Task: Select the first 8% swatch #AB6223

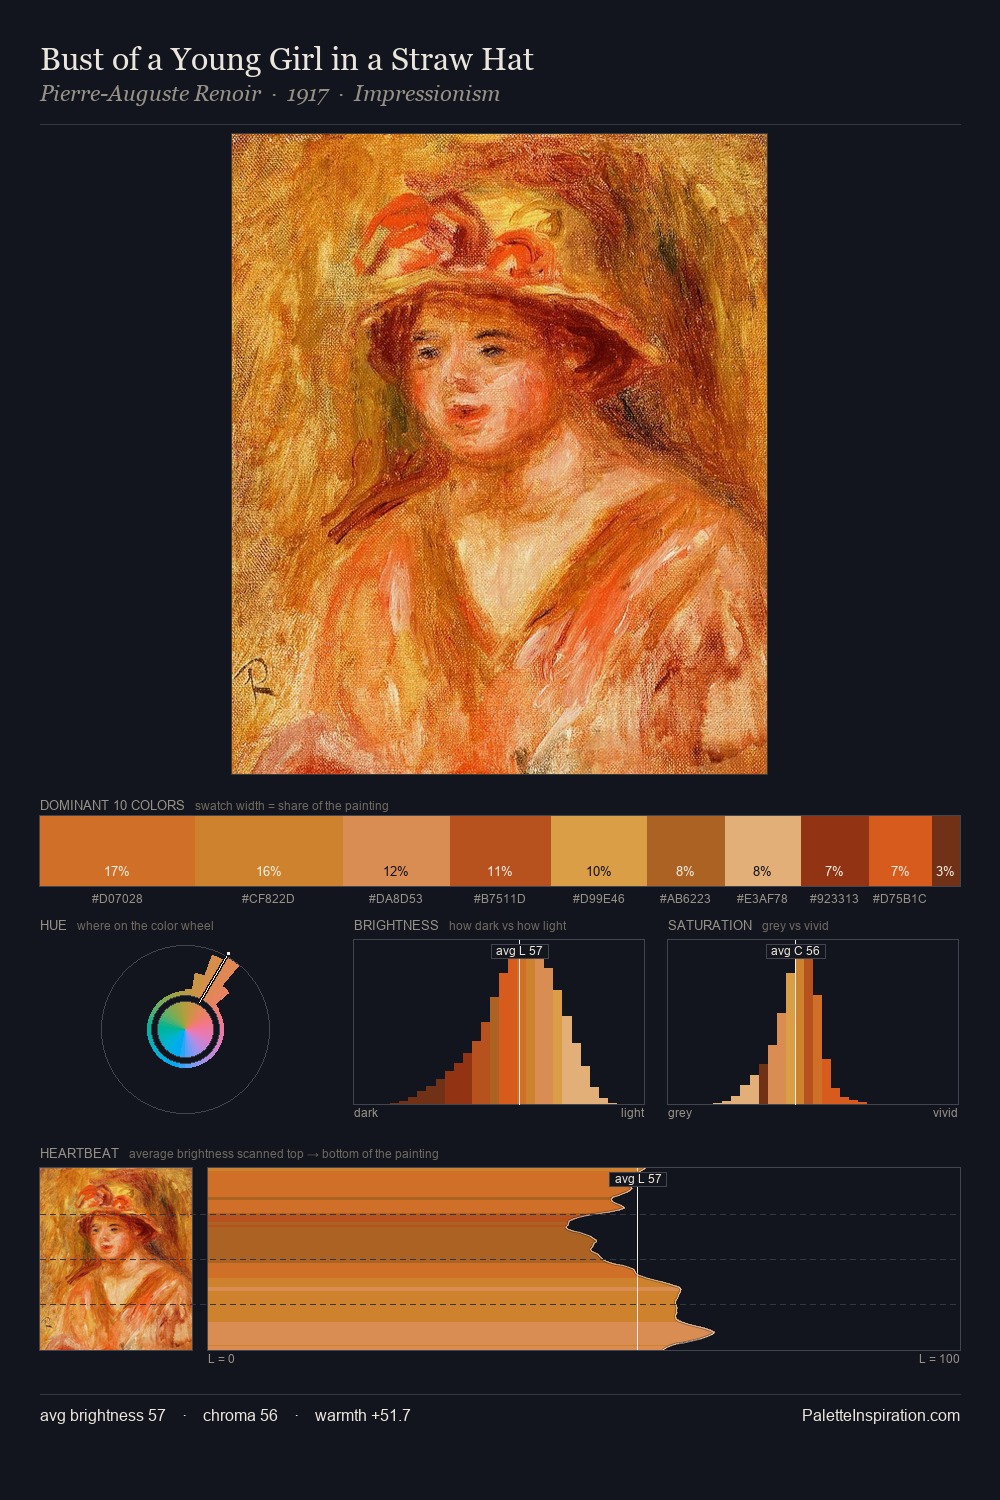Action: point(685,851)
